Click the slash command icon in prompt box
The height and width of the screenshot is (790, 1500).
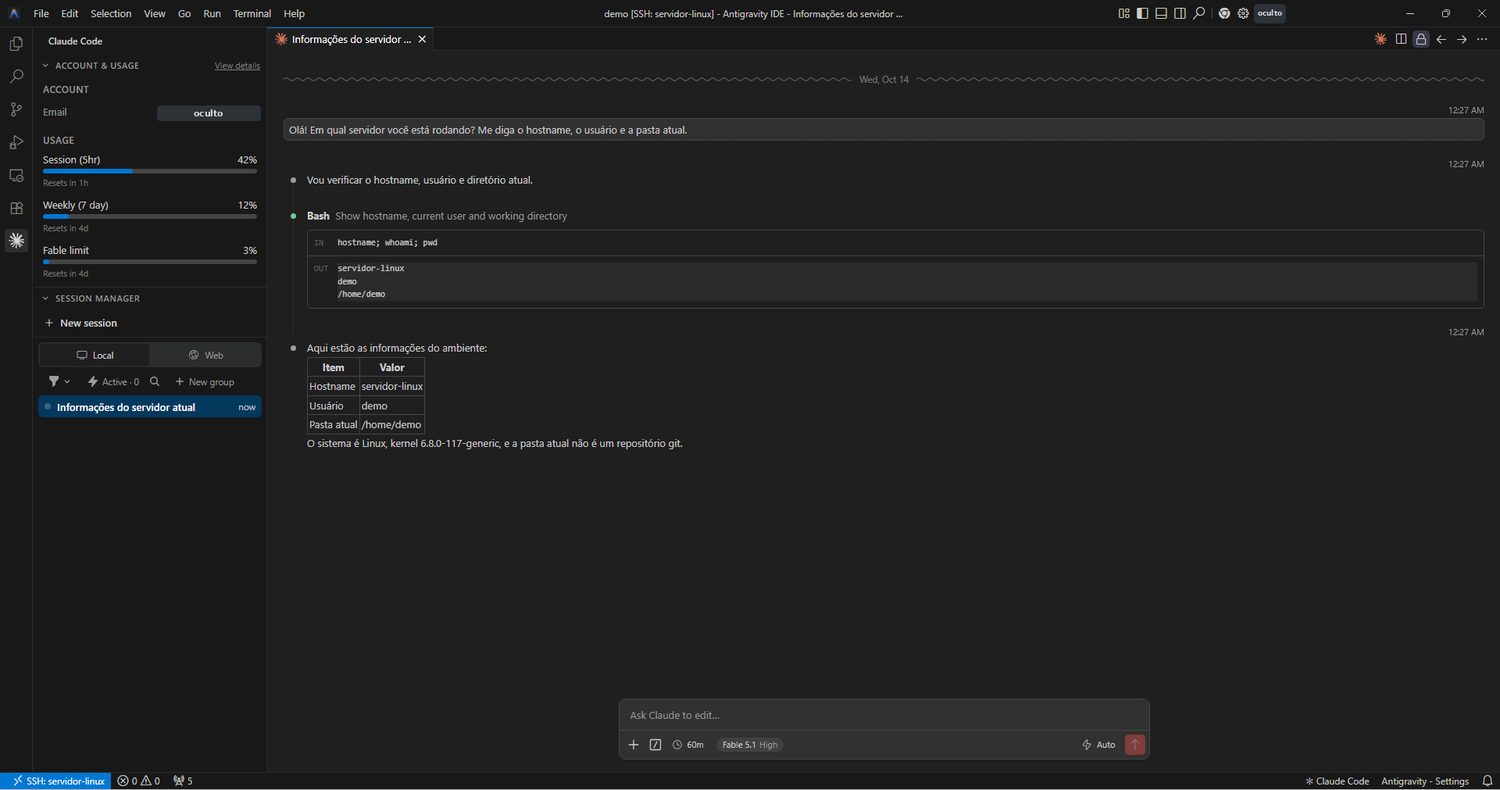pyautogui.click(x=655, y=745)
